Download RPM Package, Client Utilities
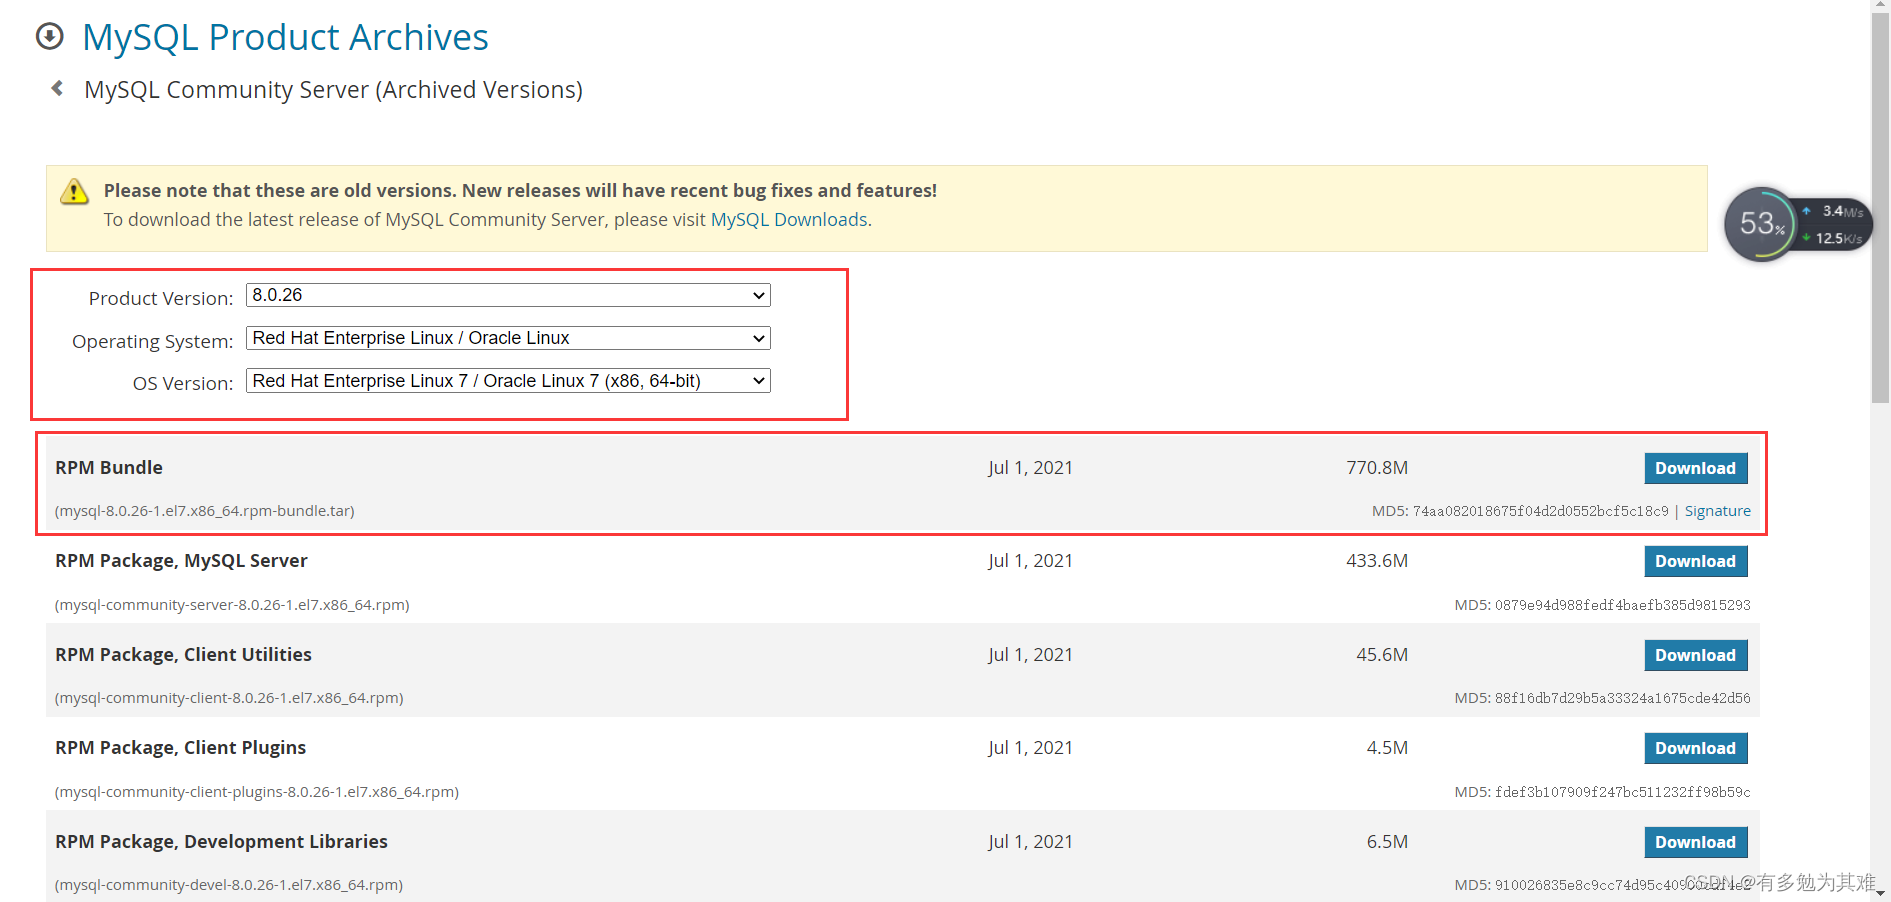Screen dimensions: 1891x902 click(x=1696, y=655)
